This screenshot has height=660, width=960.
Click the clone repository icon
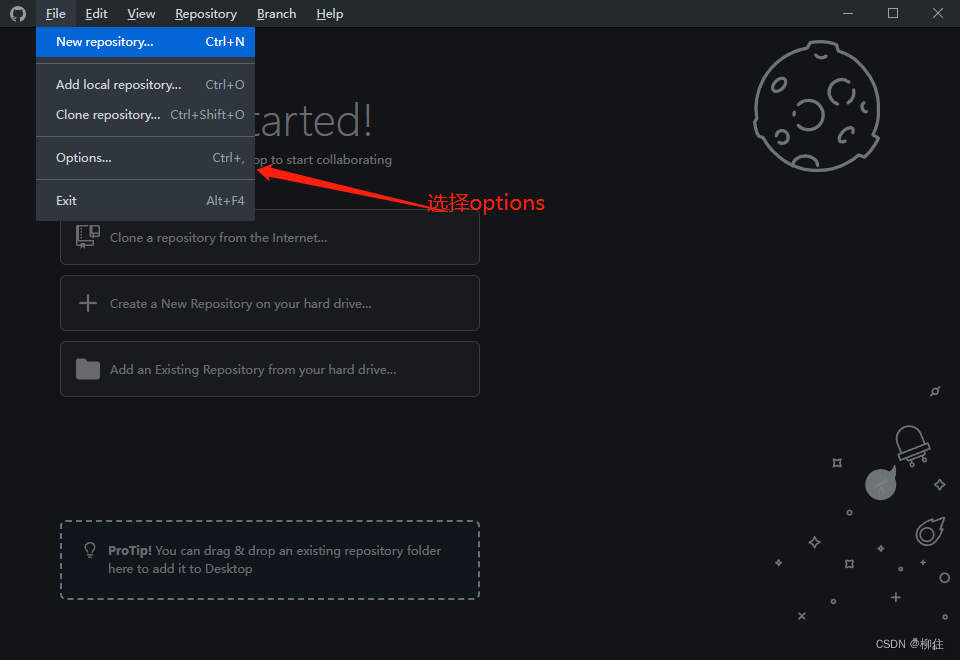[x=88, y=236]
